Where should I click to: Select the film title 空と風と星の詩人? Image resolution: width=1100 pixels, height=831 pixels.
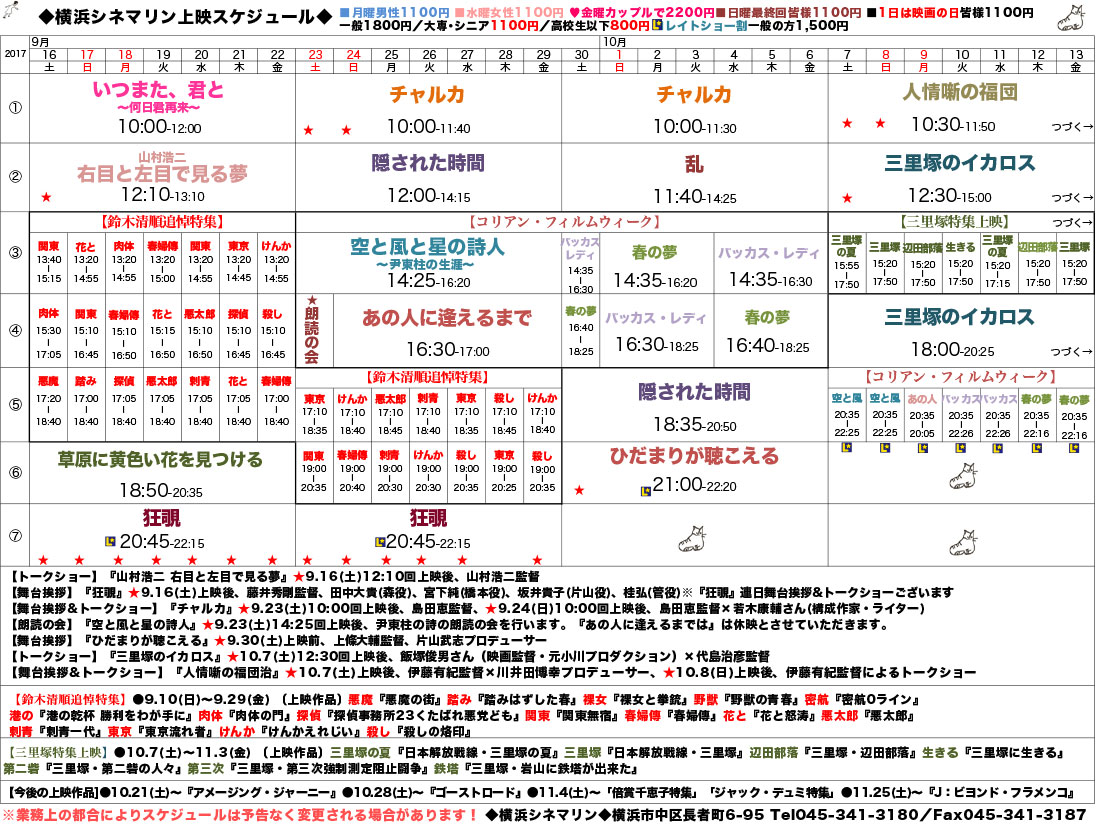click(x=427, y=246)
